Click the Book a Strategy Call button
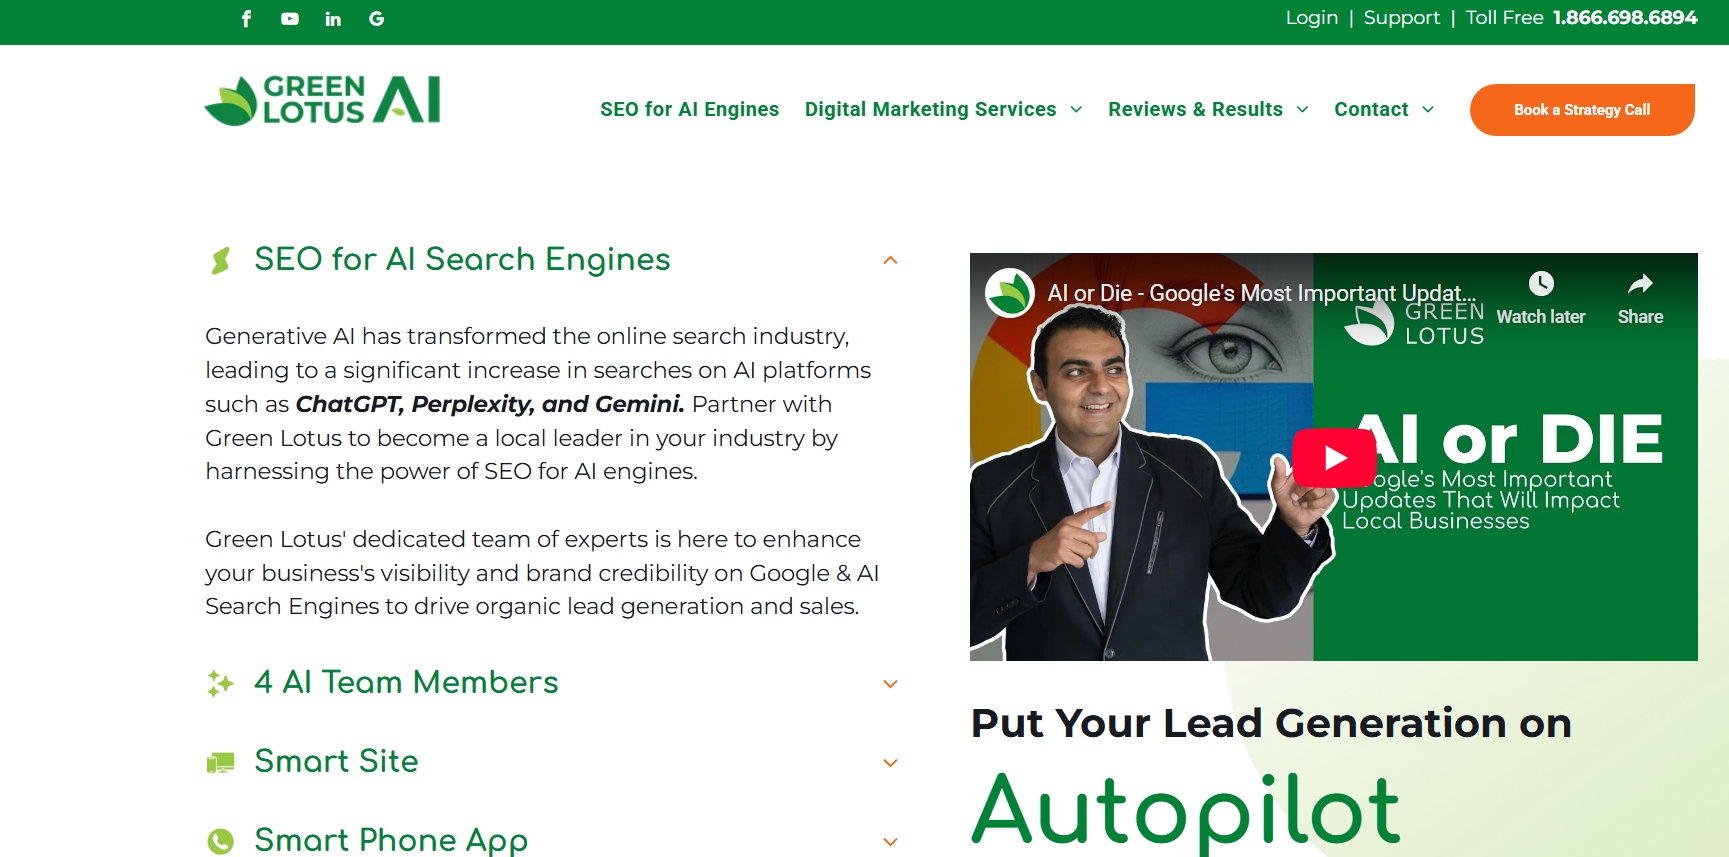This screenshot has width=1729, height=857. (1582, 110)
